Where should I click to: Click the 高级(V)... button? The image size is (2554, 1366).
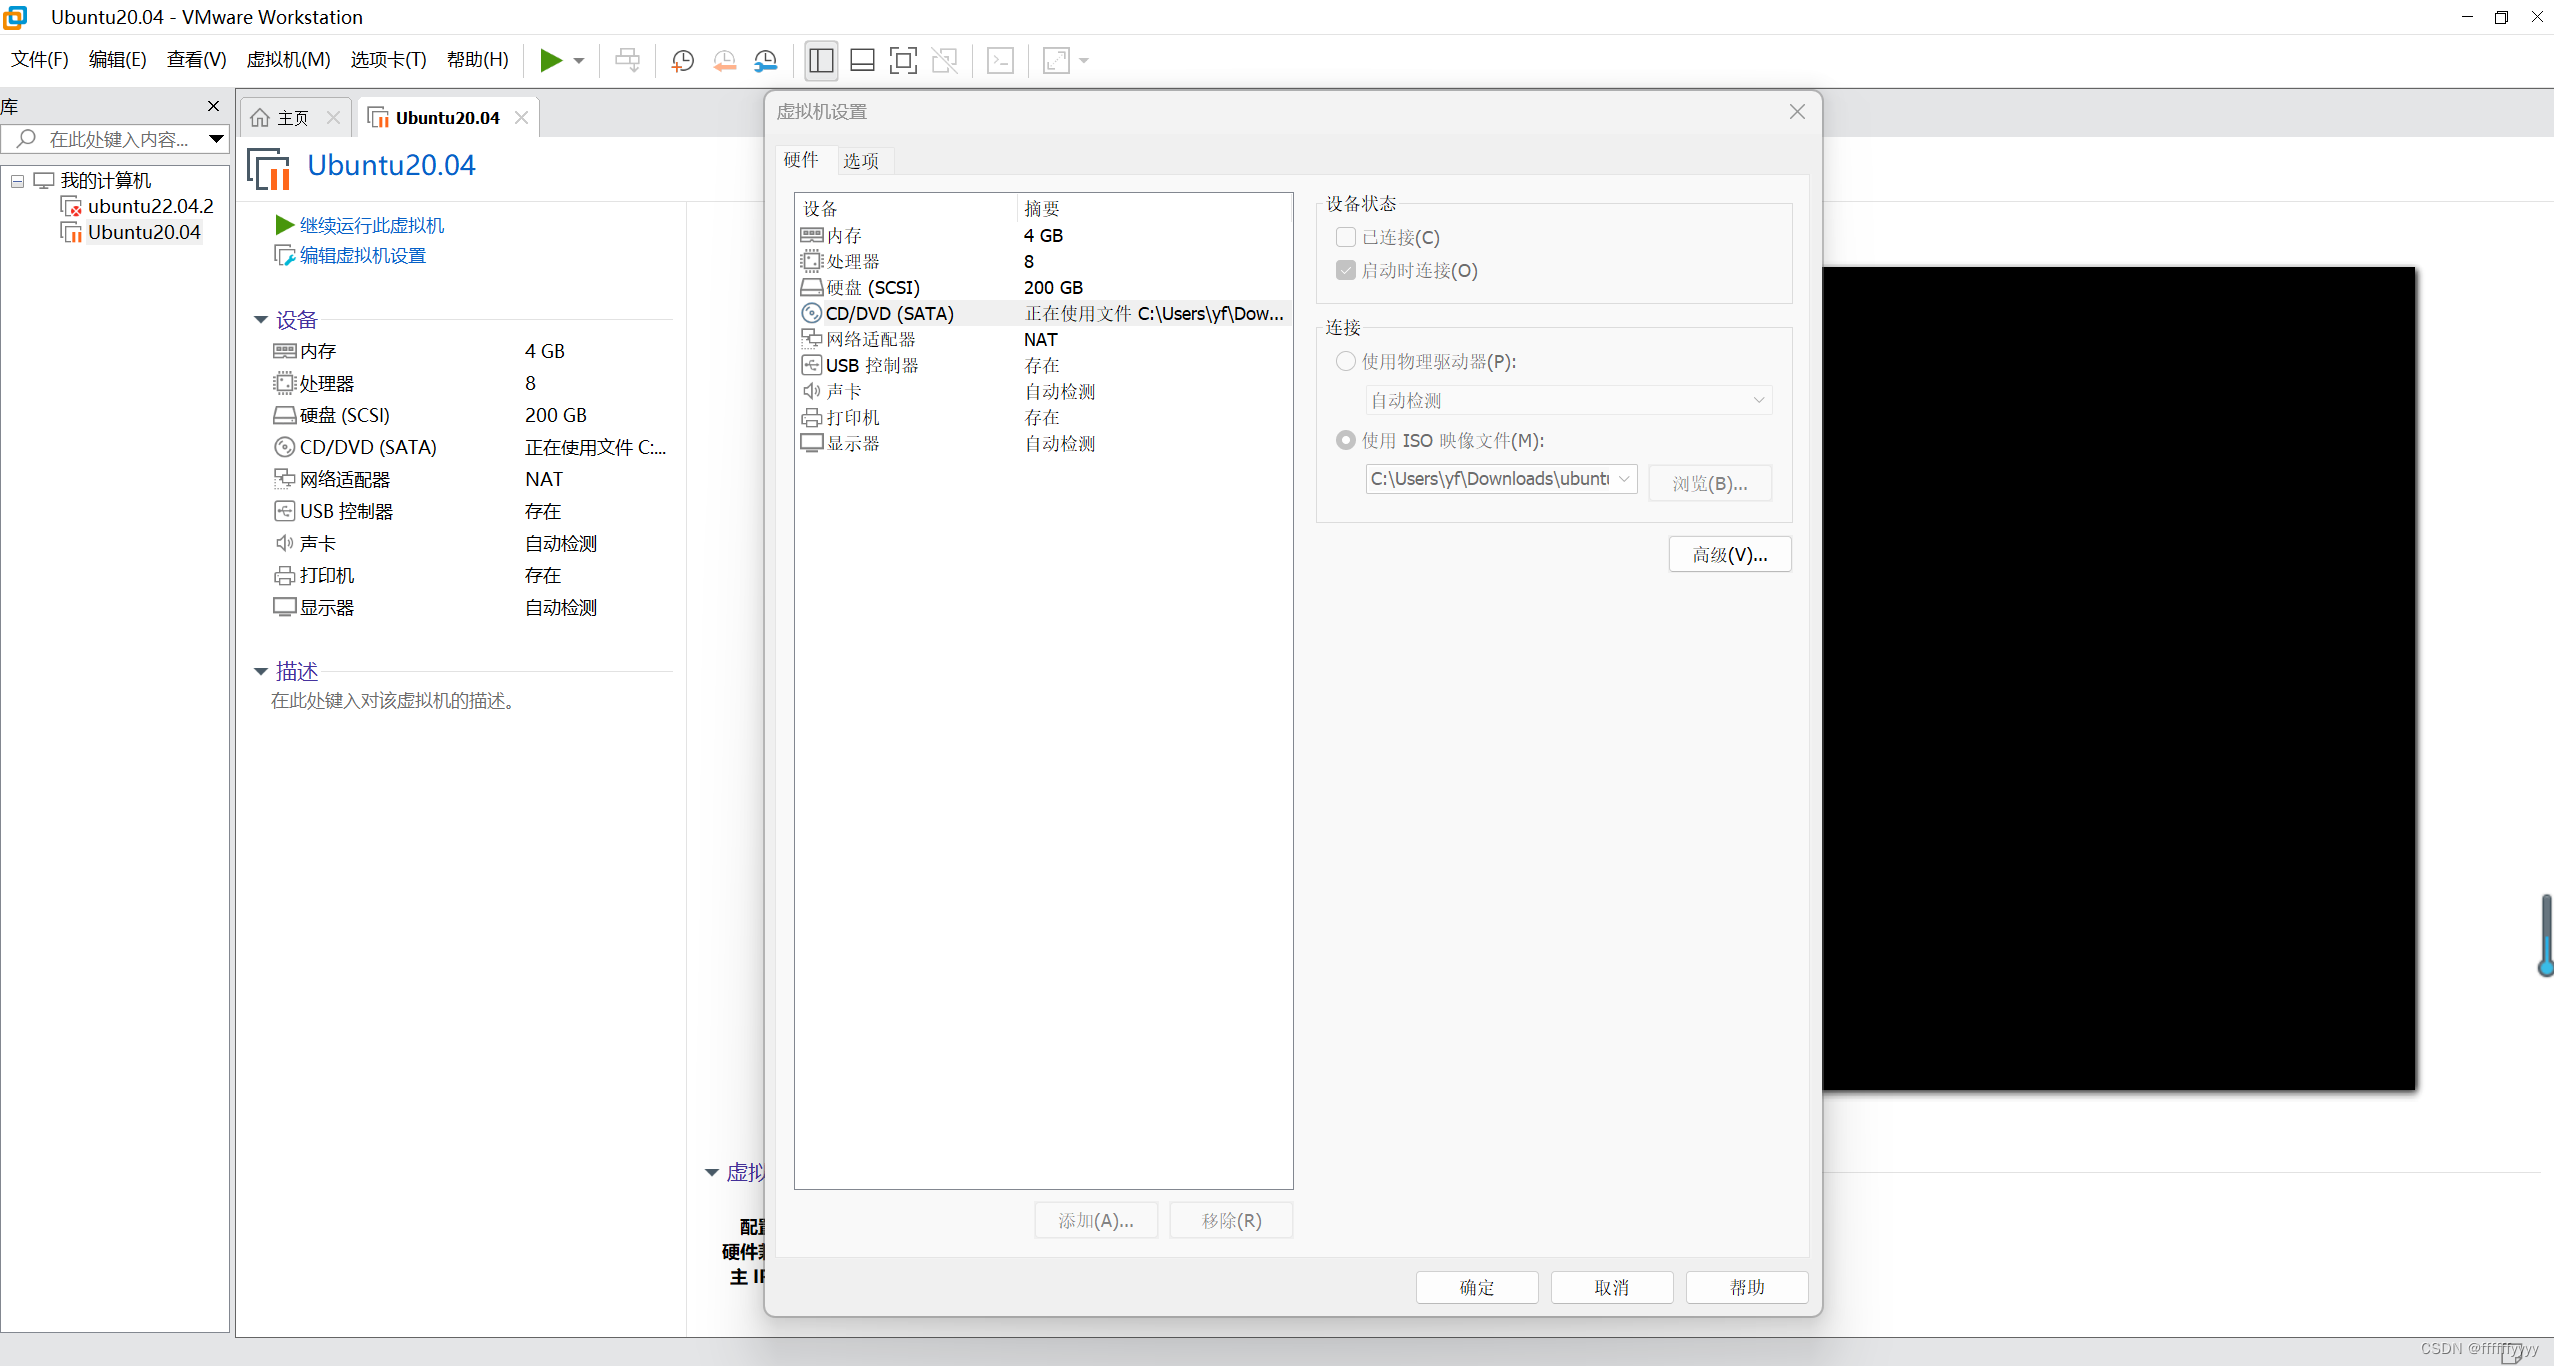pyautogui.click(x=1730, y=555)
